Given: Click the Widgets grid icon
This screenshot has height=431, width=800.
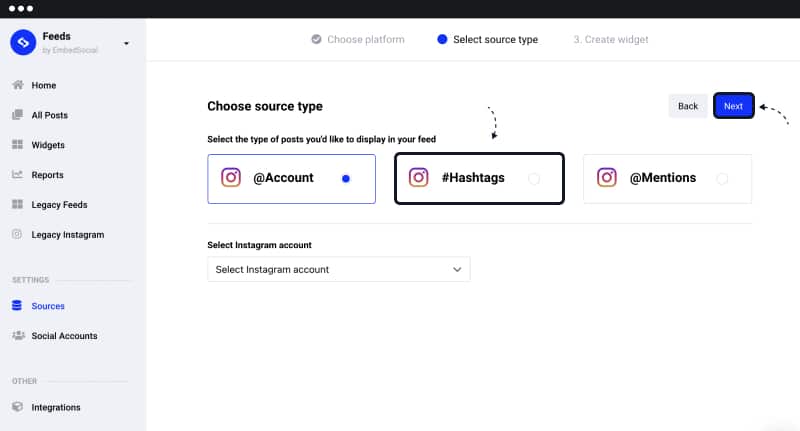Looking at the screenshot, I should pyautogui.click(x=17, y=145).
